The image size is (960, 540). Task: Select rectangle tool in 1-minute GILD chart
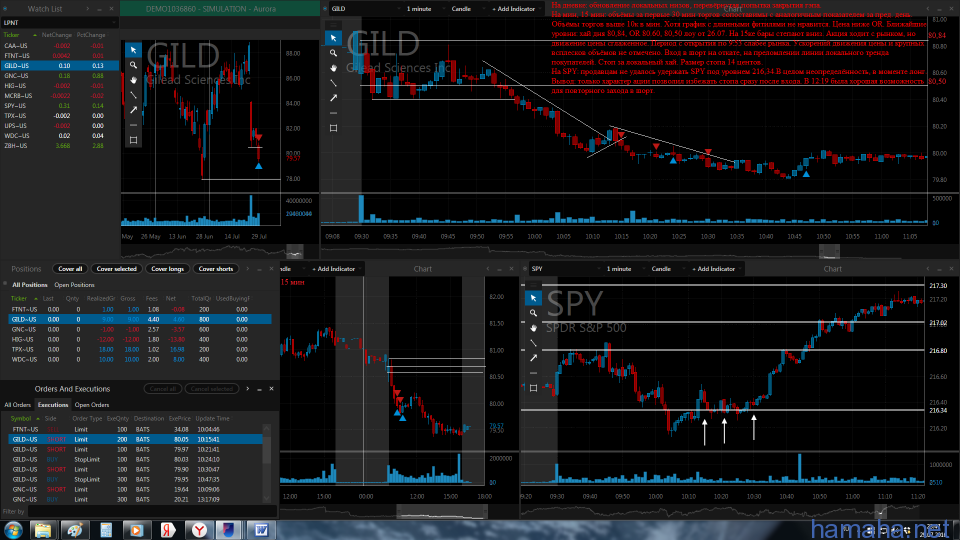point(333,128)
